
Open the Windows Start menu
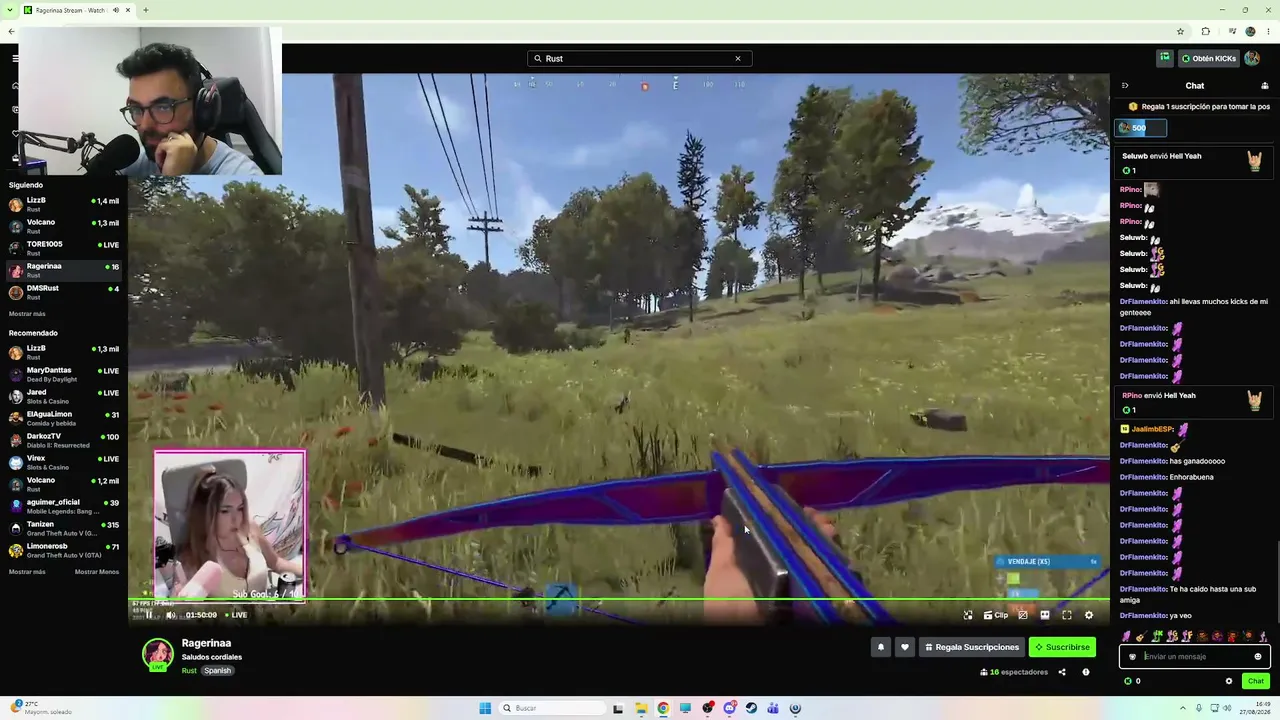pos(485,708)
